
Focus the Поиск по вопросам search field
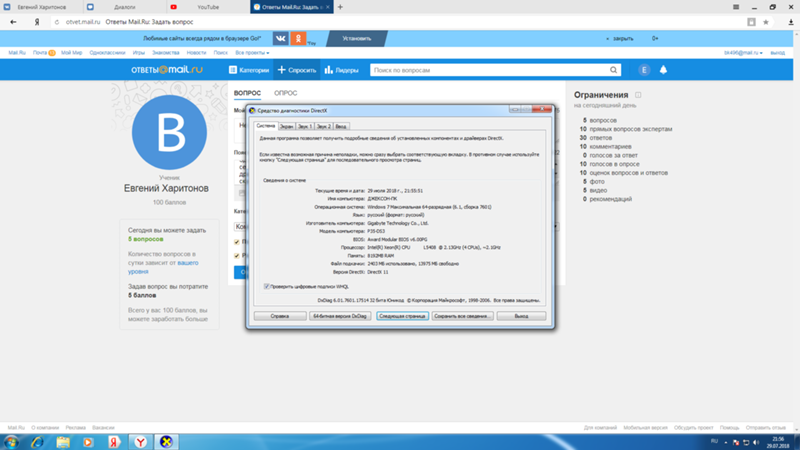coord(490,70)
